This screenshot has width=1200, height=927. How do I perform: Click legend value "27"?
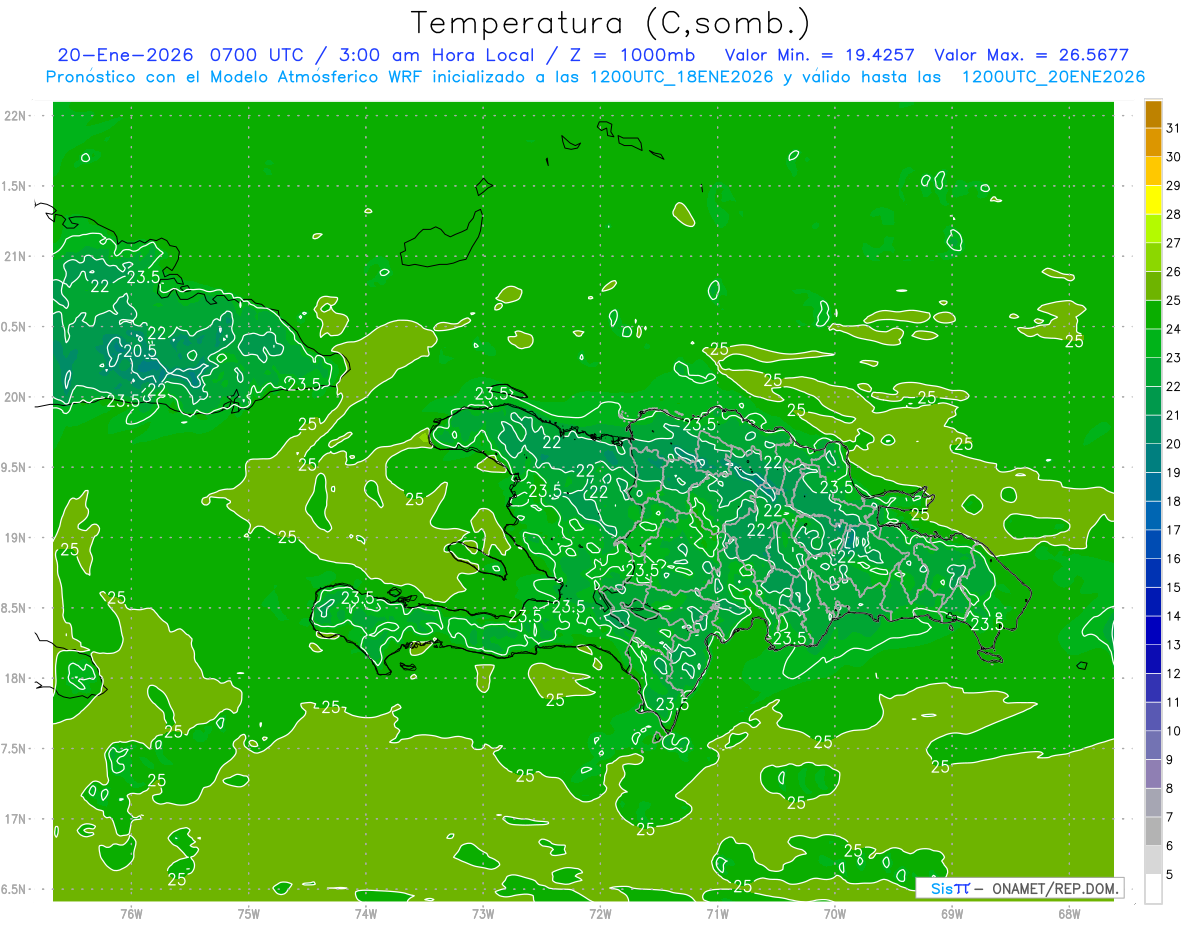[1174, 243]
